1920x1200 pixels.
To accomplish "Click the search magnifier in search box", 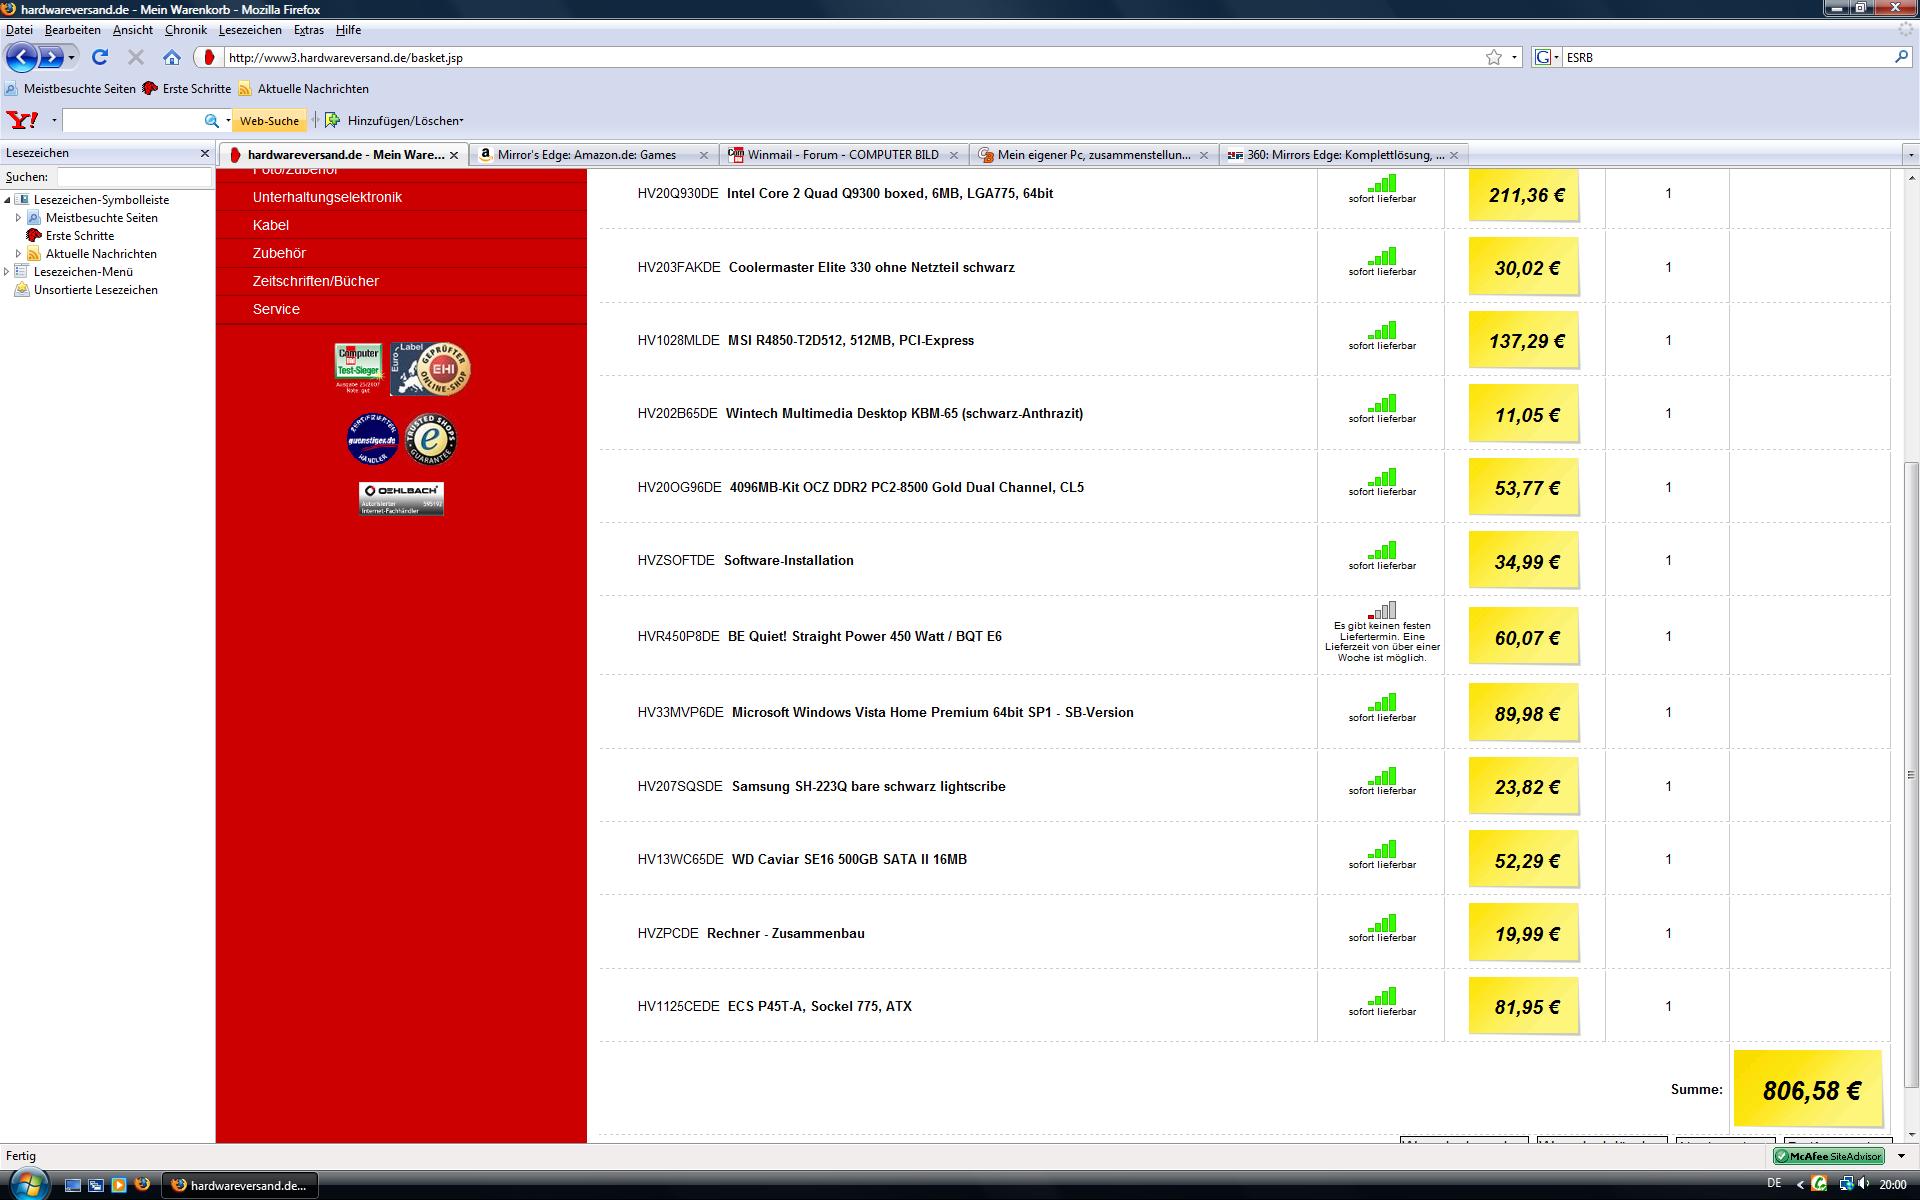I will [x=1901, y=58].
